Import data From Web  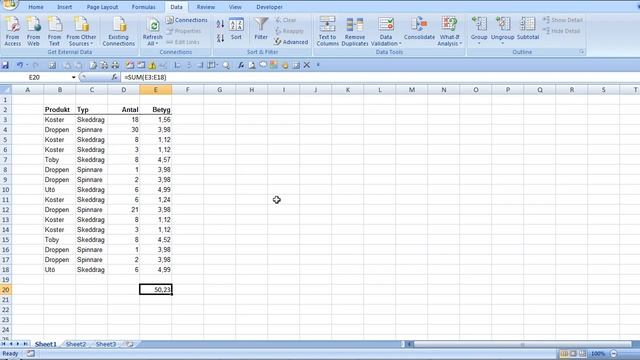click(x=33, y=31)
